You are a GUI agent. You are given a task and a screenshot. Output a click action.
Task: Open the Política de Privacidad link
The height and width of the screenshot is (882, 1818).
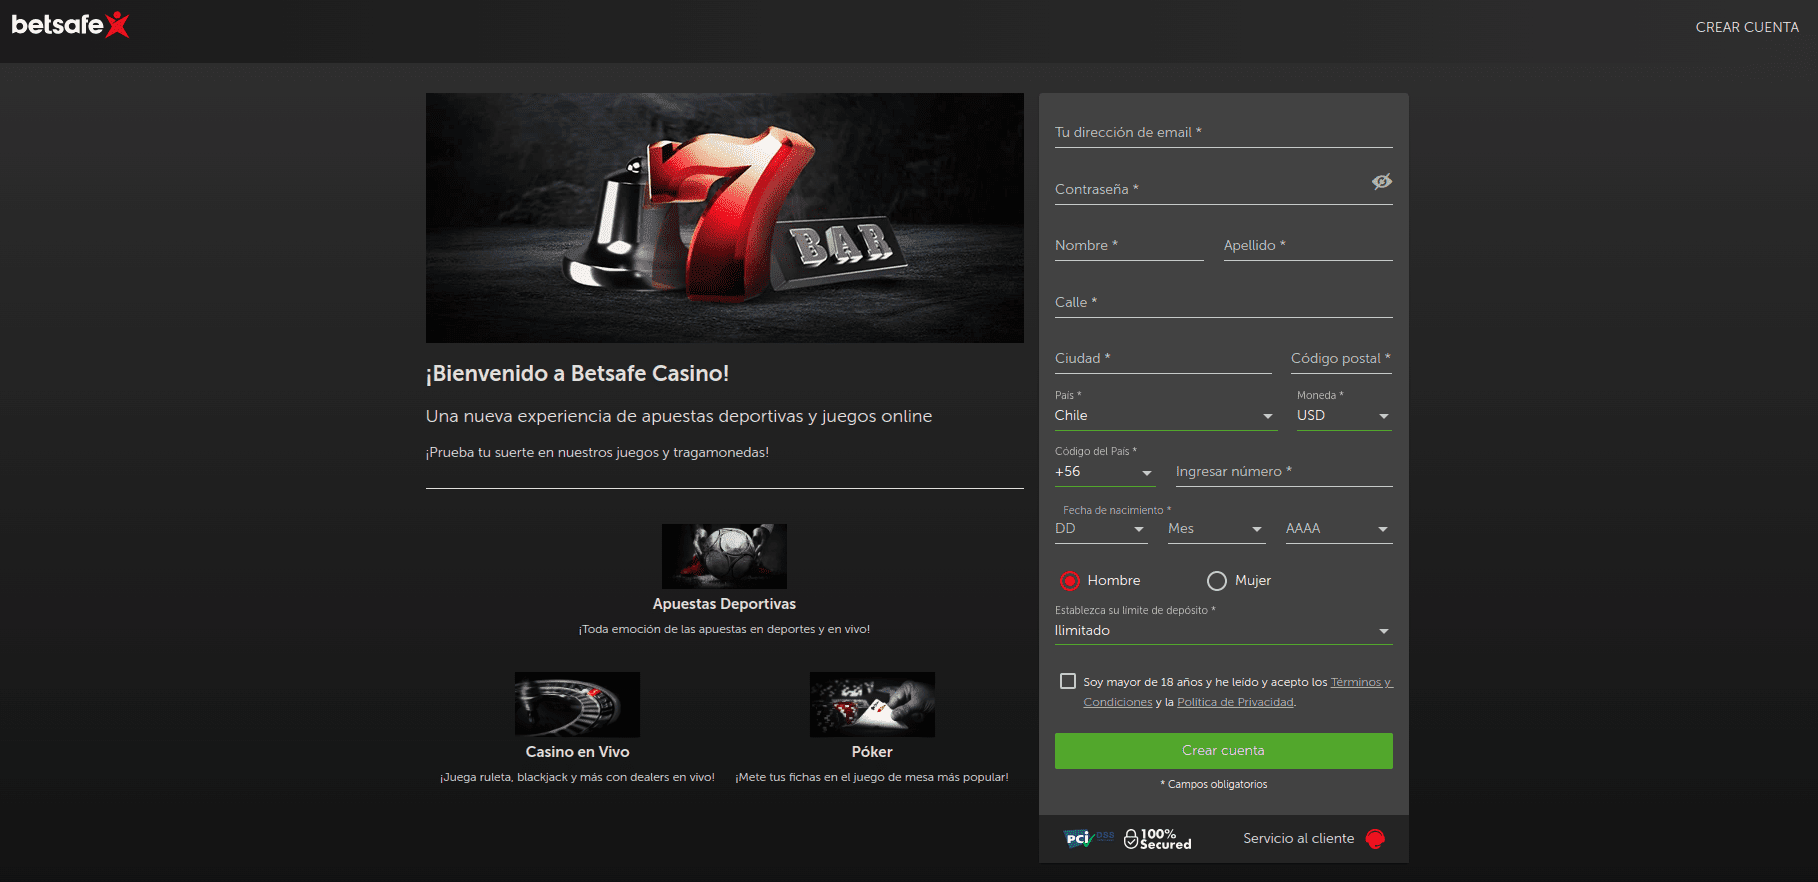(1235, 702)
